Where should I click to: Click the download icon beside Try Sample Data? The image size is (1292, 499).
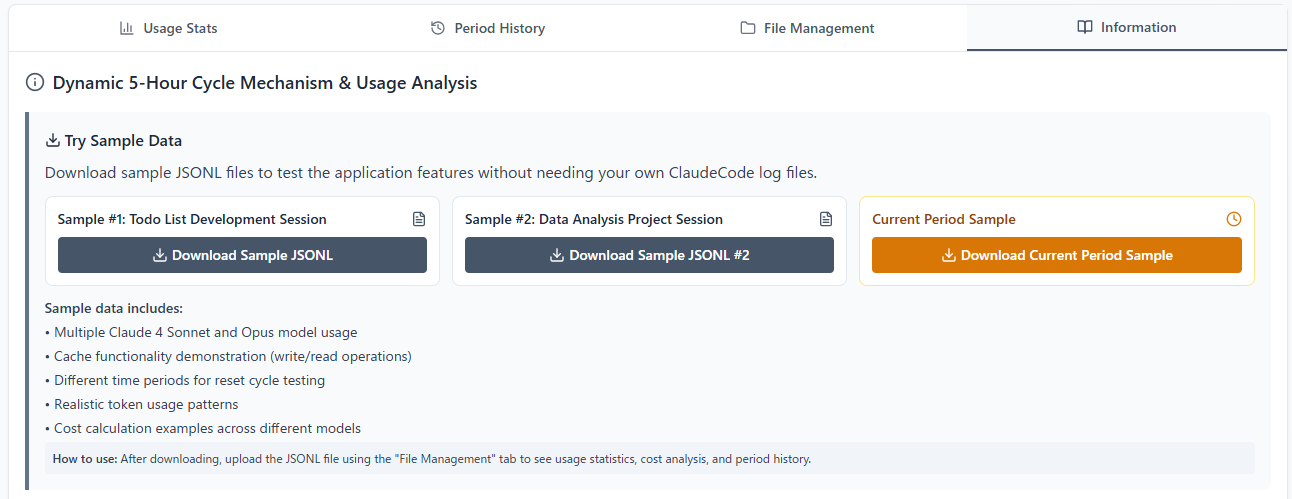pos(53,141)
